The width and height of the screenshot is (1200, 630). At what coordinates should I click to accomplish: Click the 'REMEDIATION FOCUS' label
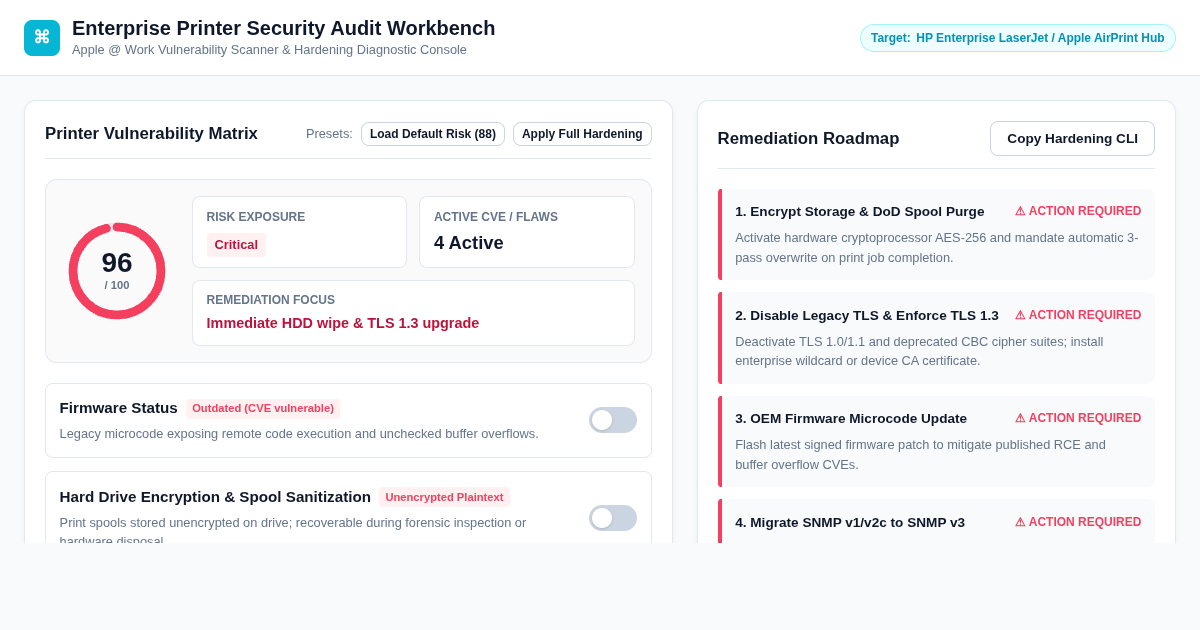[271, 300]
